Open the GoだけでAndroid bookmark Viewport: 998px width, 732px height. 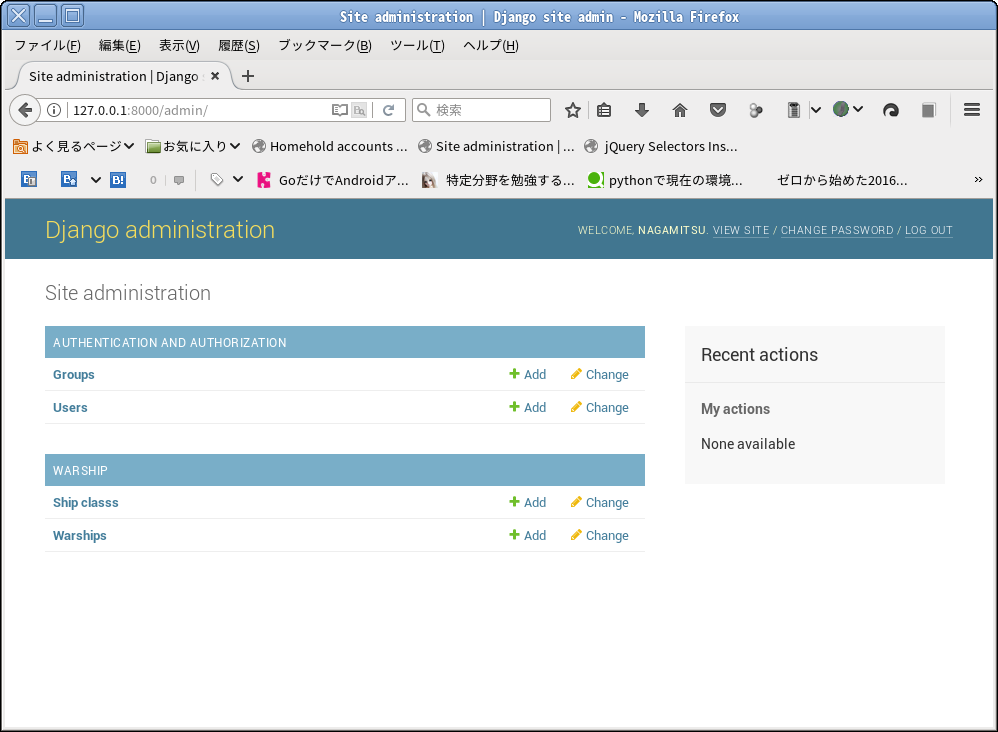tap(333, 180)
